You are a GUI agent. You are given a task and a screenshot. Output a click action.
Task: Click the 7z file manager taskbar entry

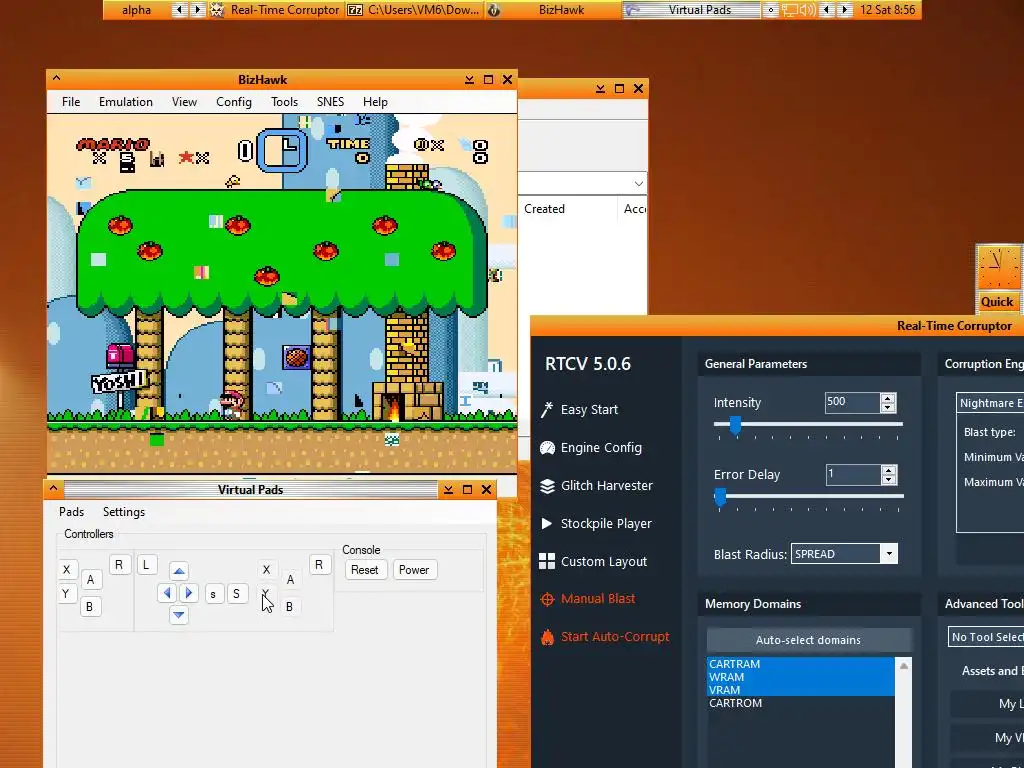coord(415,10)
